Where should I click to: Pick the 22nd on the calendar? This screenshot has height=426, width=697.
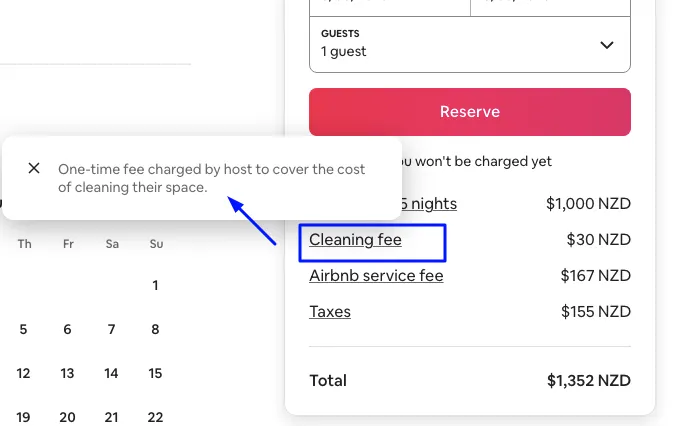click(x=155, y=417)
